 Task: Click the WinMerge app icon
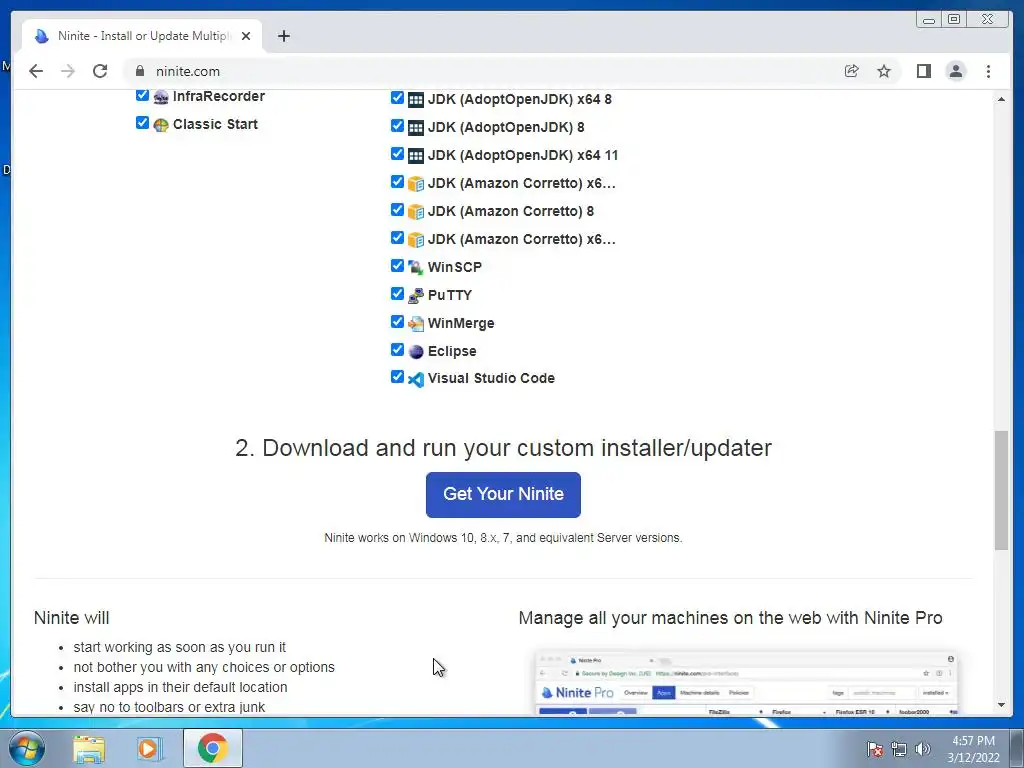(416, 324)
